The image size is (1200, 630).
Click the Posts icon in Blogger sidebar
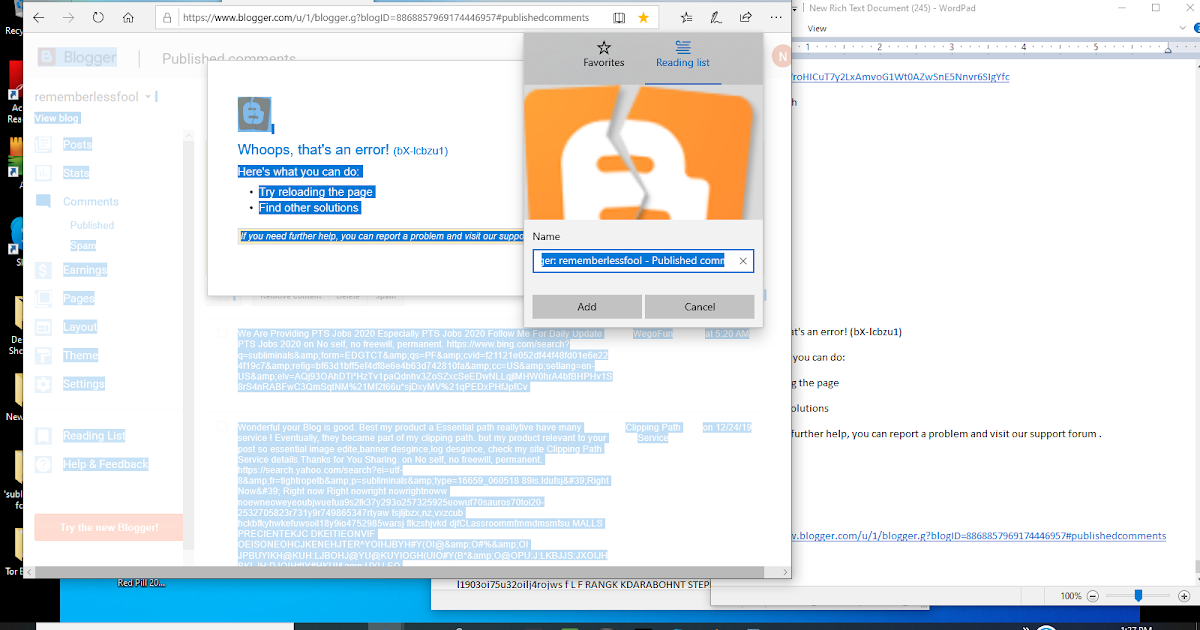coord(43,144)
